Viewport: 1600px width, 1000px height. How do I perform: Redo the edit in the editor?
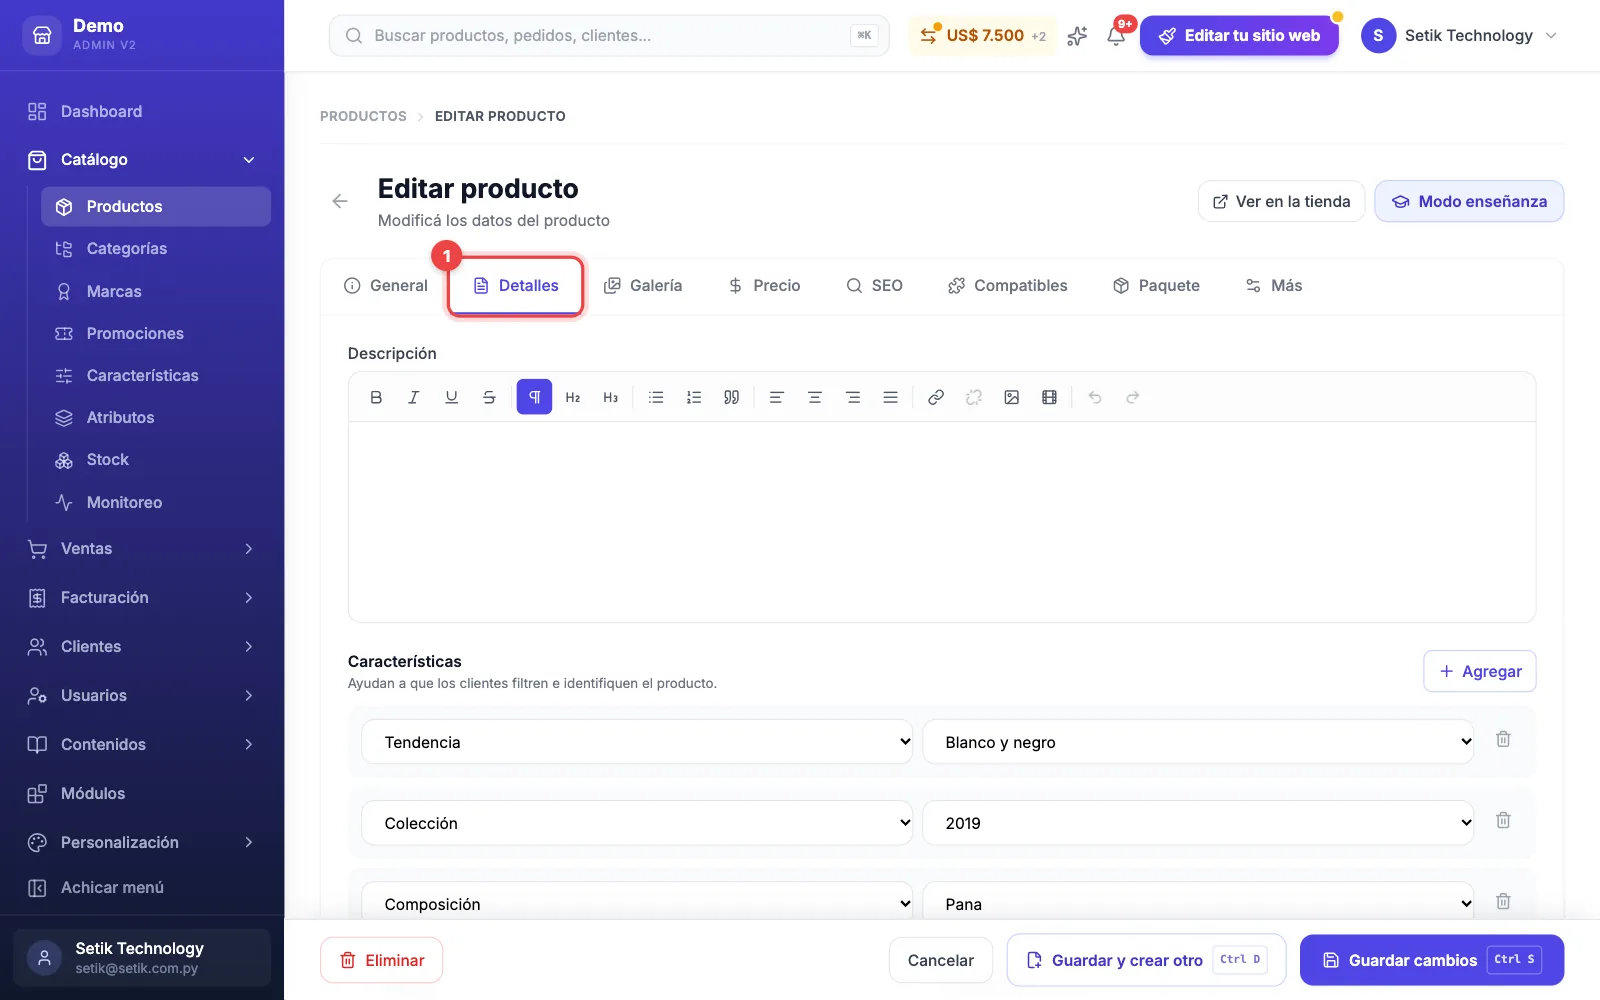click(1133, 397)
